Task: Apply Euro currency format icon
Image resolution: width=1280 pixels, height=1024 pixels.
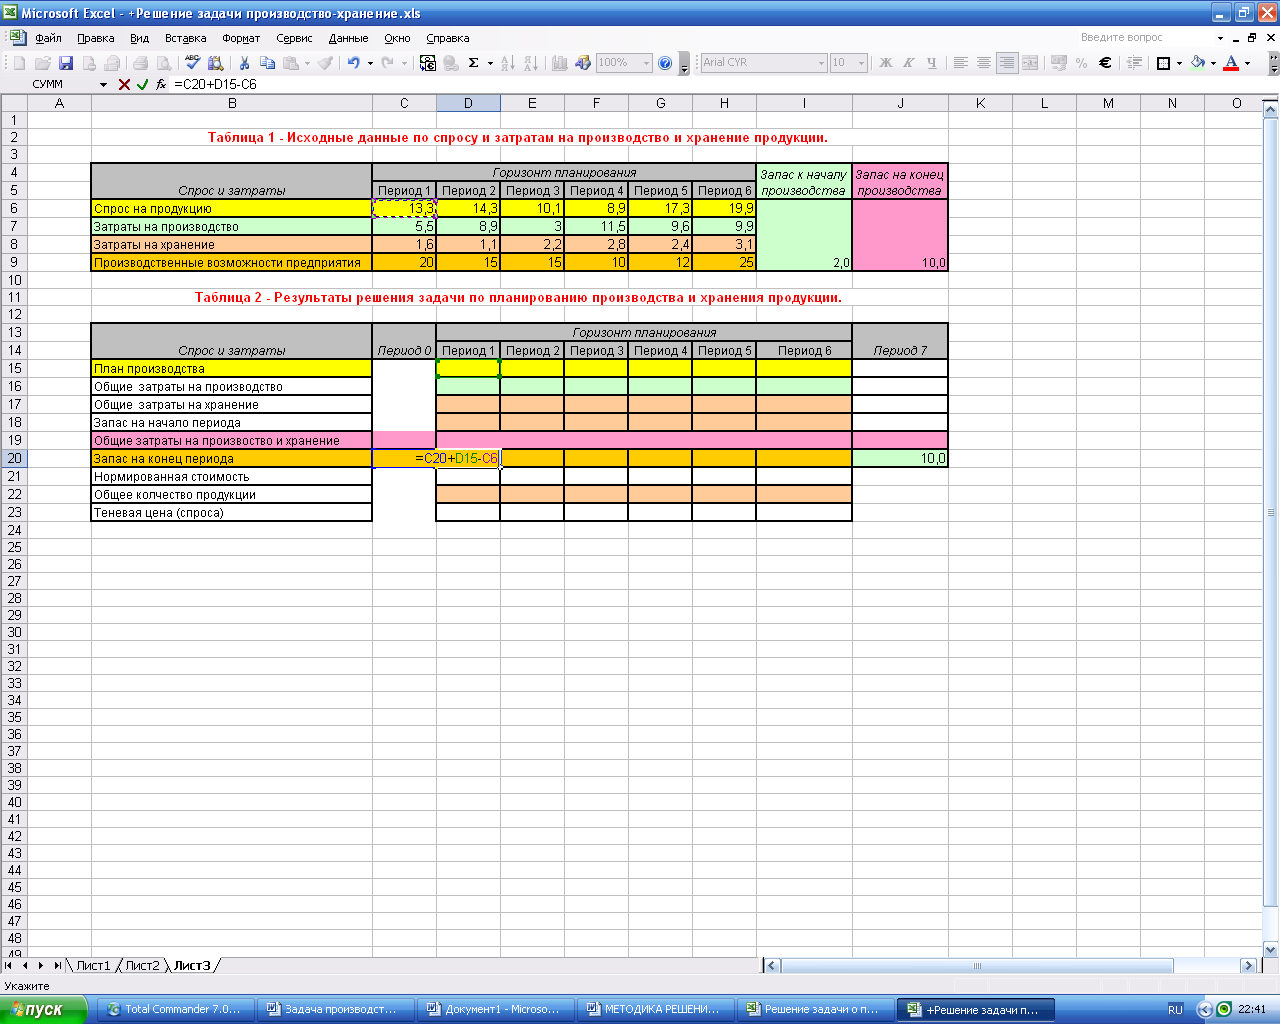Action: point(1105,63)
